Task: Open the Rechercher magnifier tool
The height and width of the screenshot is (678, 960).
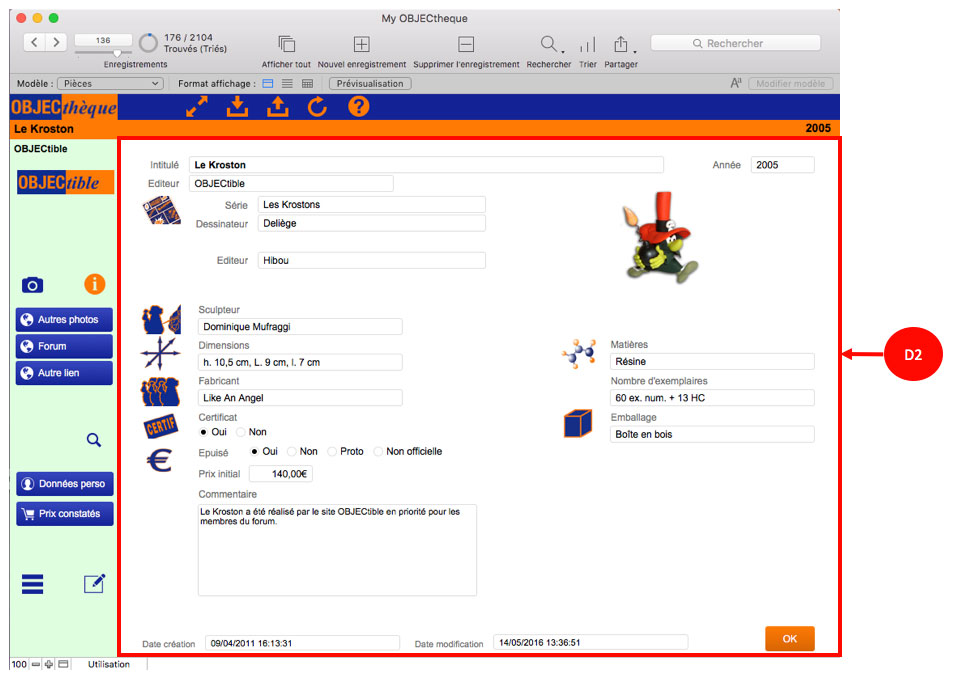Action: [548, 43]
